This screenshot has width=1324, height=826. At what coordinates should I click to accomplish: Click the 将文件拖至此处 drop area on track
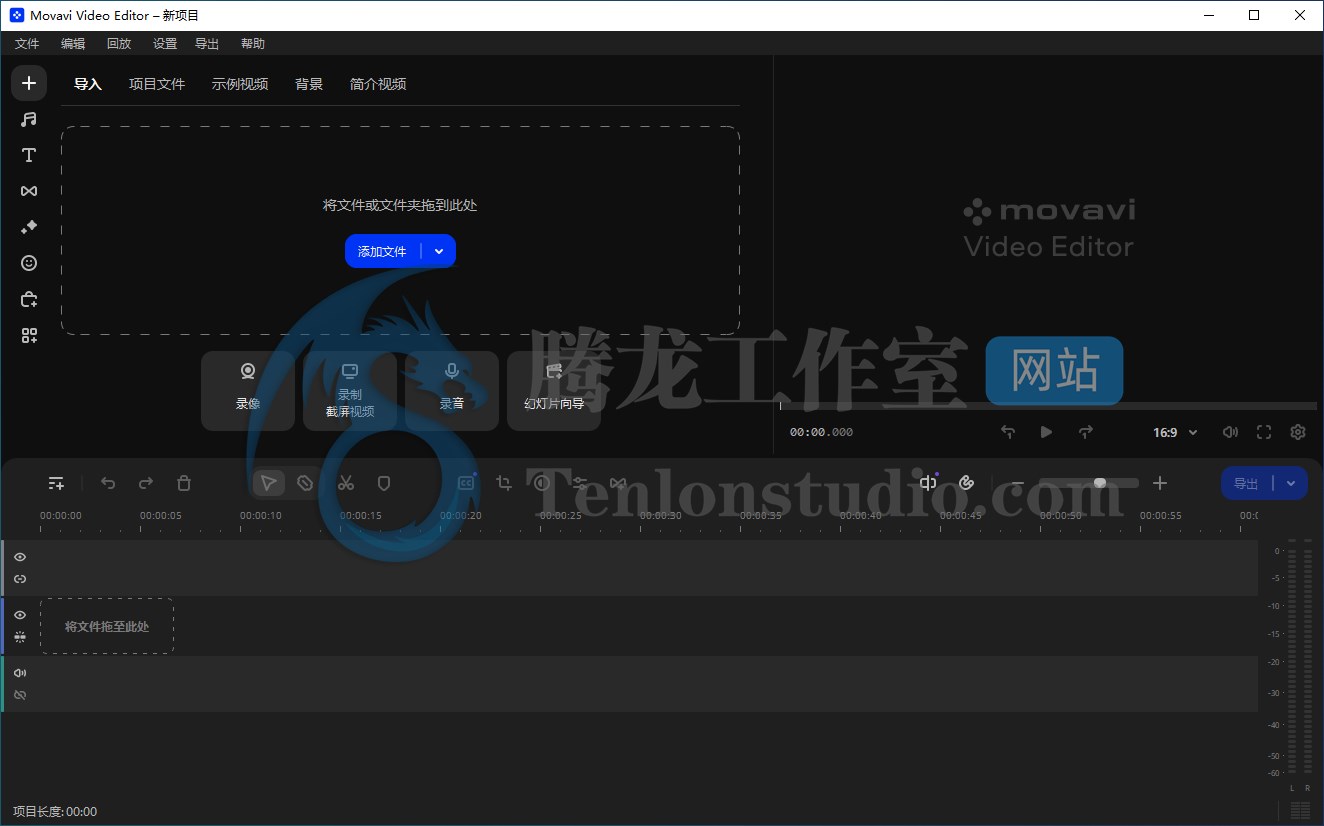(107, 626)
